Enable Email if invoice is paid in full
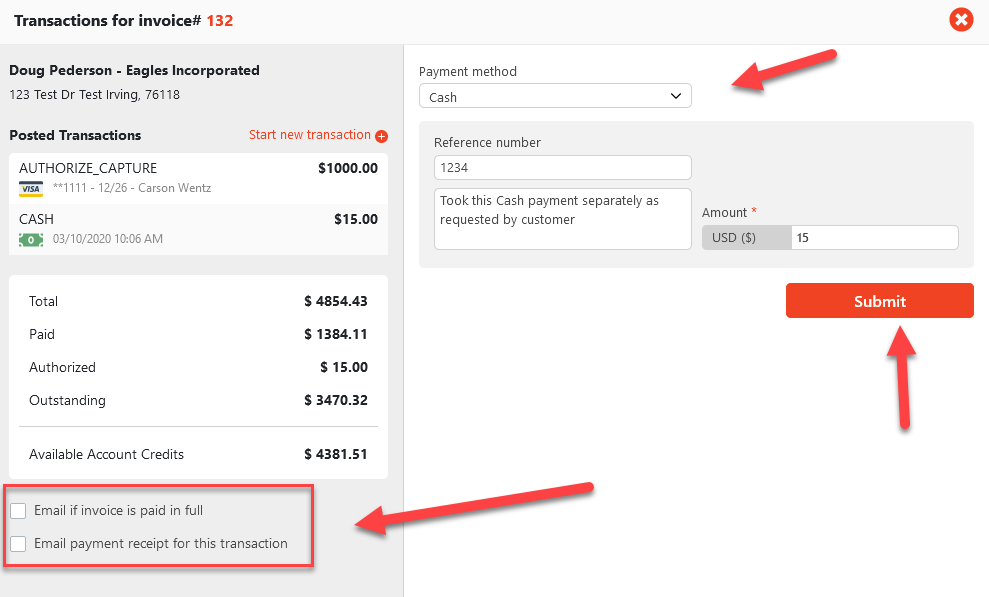 point(18,511)
